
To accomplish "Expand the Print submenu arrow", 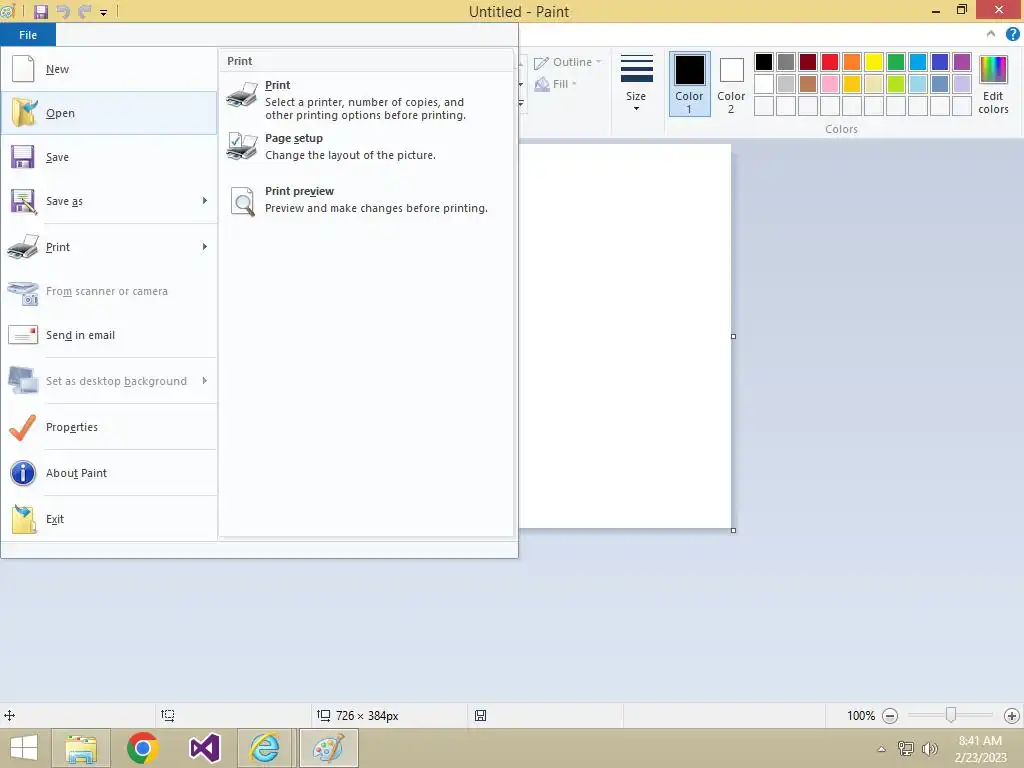I will (204, 246).
